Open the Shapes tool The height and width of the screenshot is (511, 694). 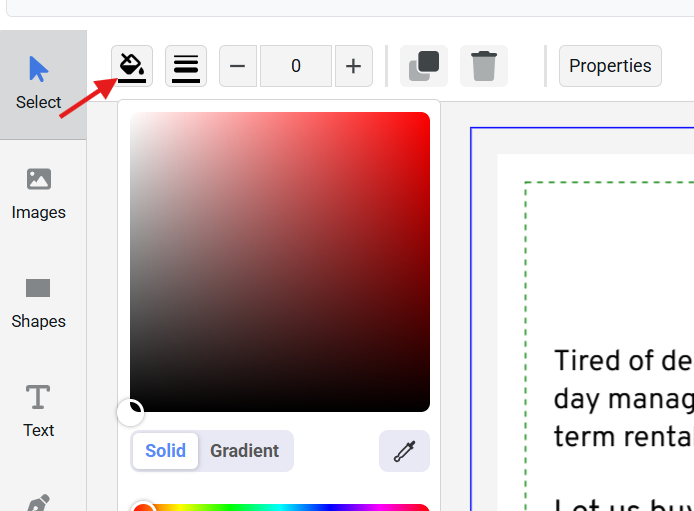point(39,302)
